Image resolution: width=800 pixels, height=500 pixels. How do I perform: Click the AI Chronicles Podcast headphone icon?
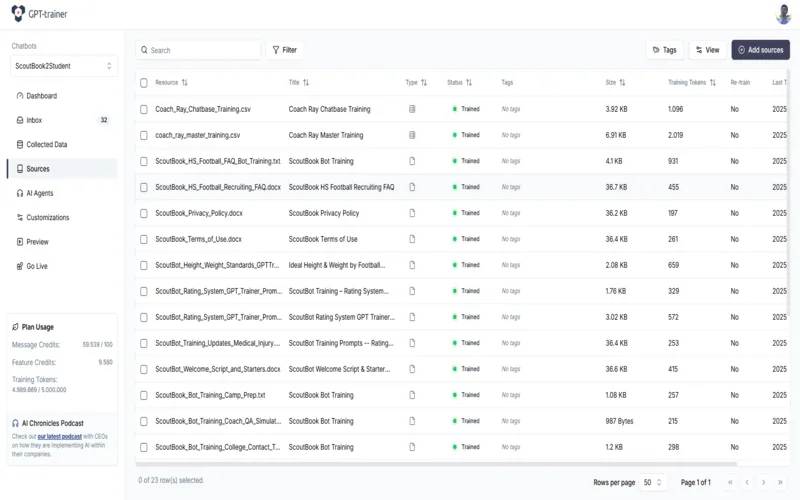(x=15, y=423)
